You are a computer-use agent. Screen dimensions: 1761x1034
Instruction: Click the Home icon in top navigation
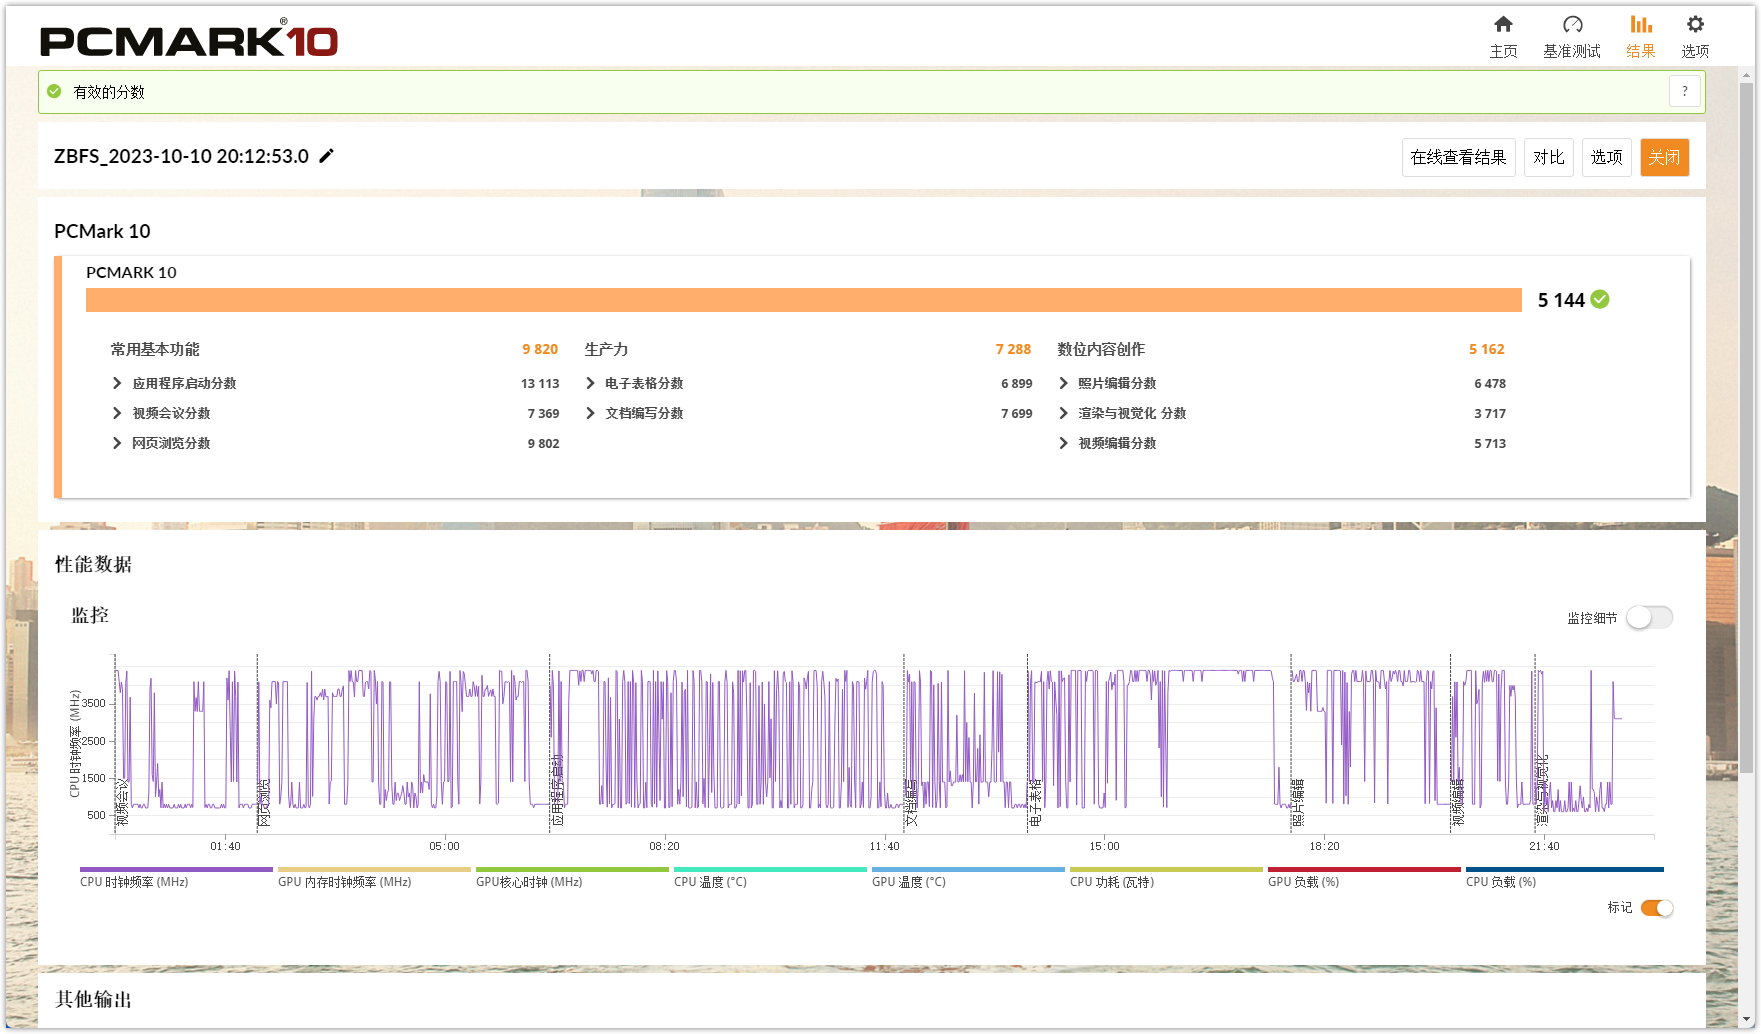pyautogui.click(x=1503, y=25)
